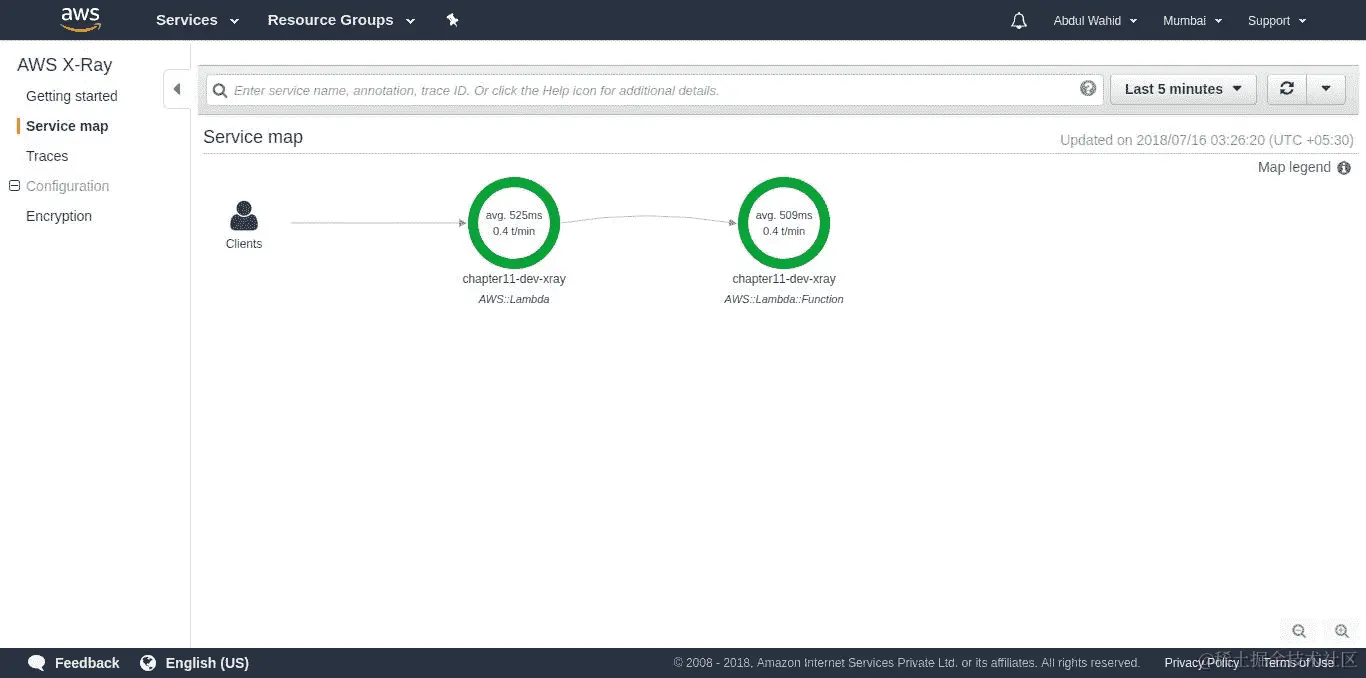Click the Service map heading
The width and height of the screenshot is (1366, 678).
click(x=253, y=137)
